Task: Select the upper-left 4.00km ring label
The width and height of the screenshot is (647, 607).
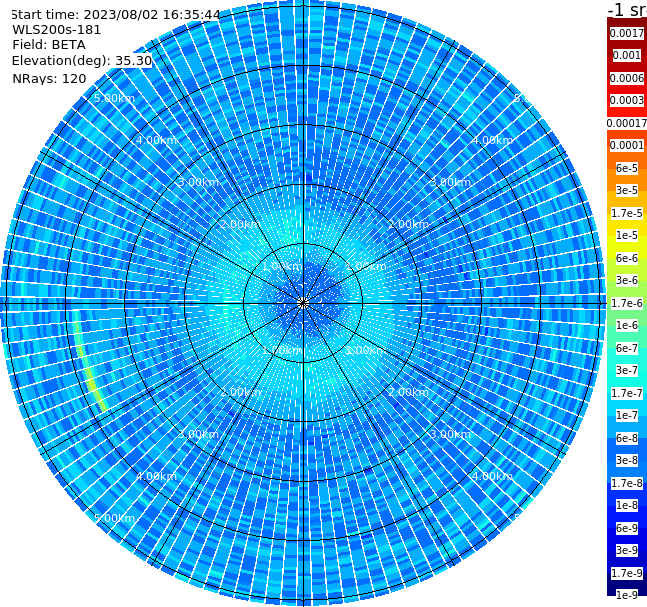Action: click(156, 140)
